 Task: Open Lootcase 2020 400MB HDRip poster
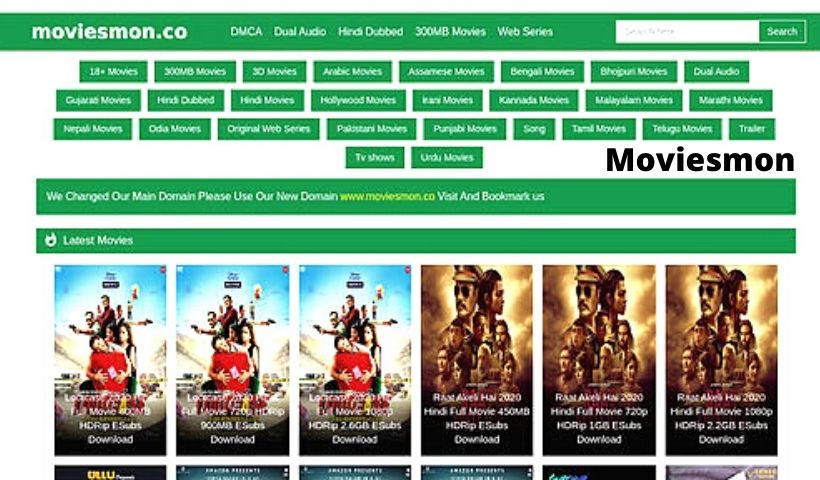110,360
